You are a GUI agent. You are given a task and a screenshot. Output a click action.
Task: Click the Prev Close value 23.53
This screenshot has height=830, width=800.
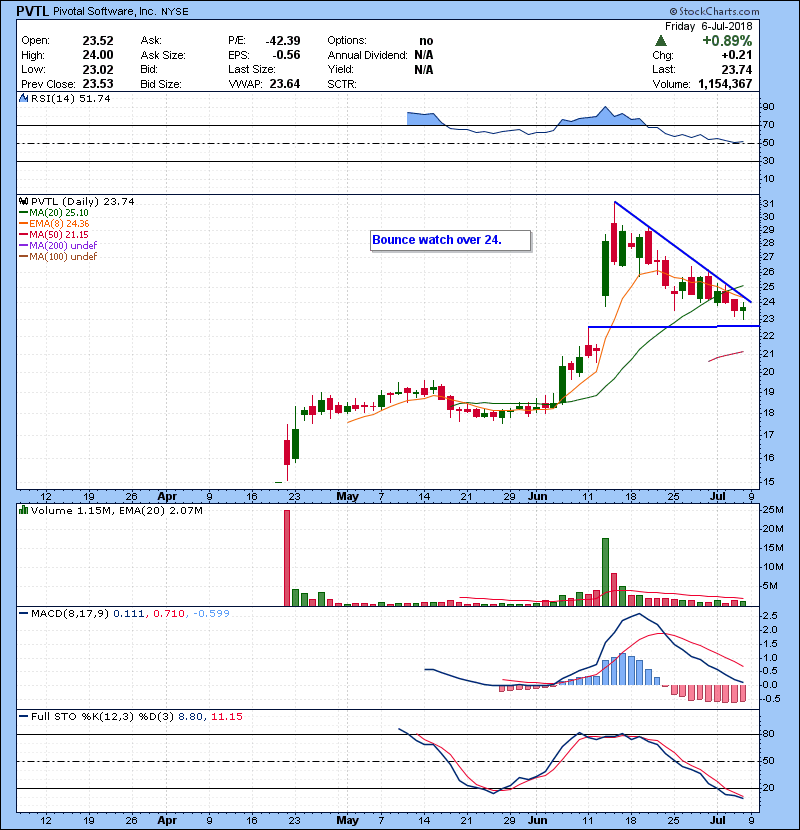pos(98,84)
